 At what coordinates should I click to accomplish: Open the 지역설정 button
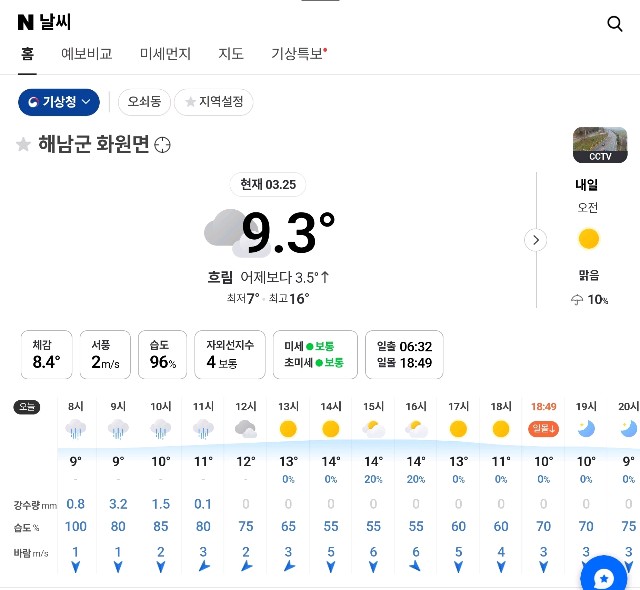[214, 102]
